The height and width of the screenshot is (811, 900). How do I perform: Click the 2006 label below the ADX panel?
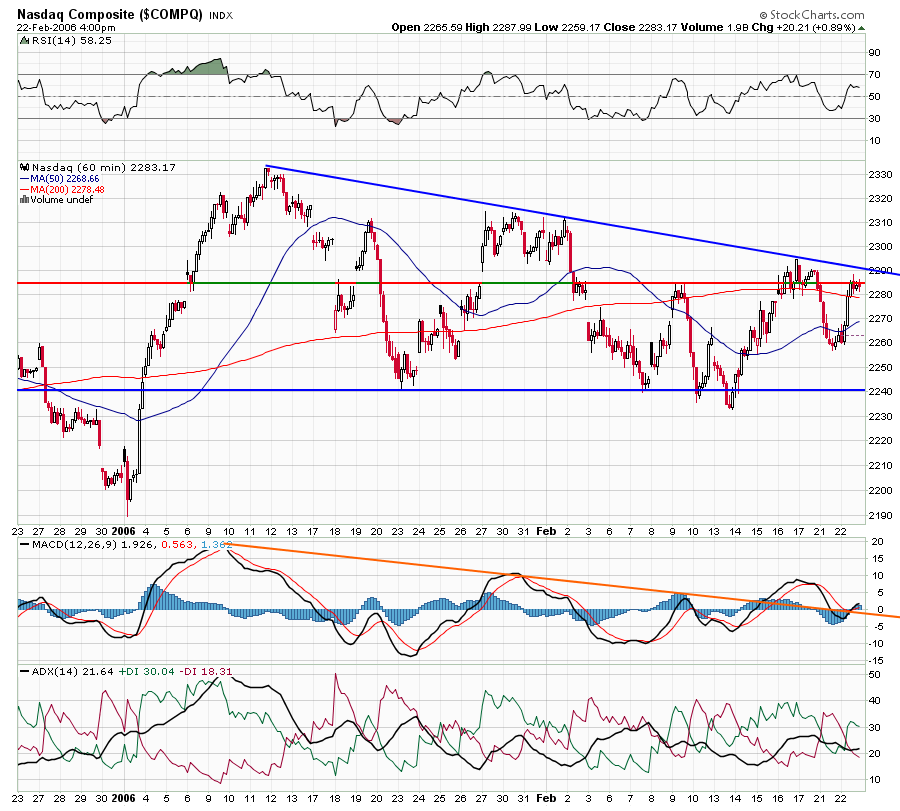[123, 798]
